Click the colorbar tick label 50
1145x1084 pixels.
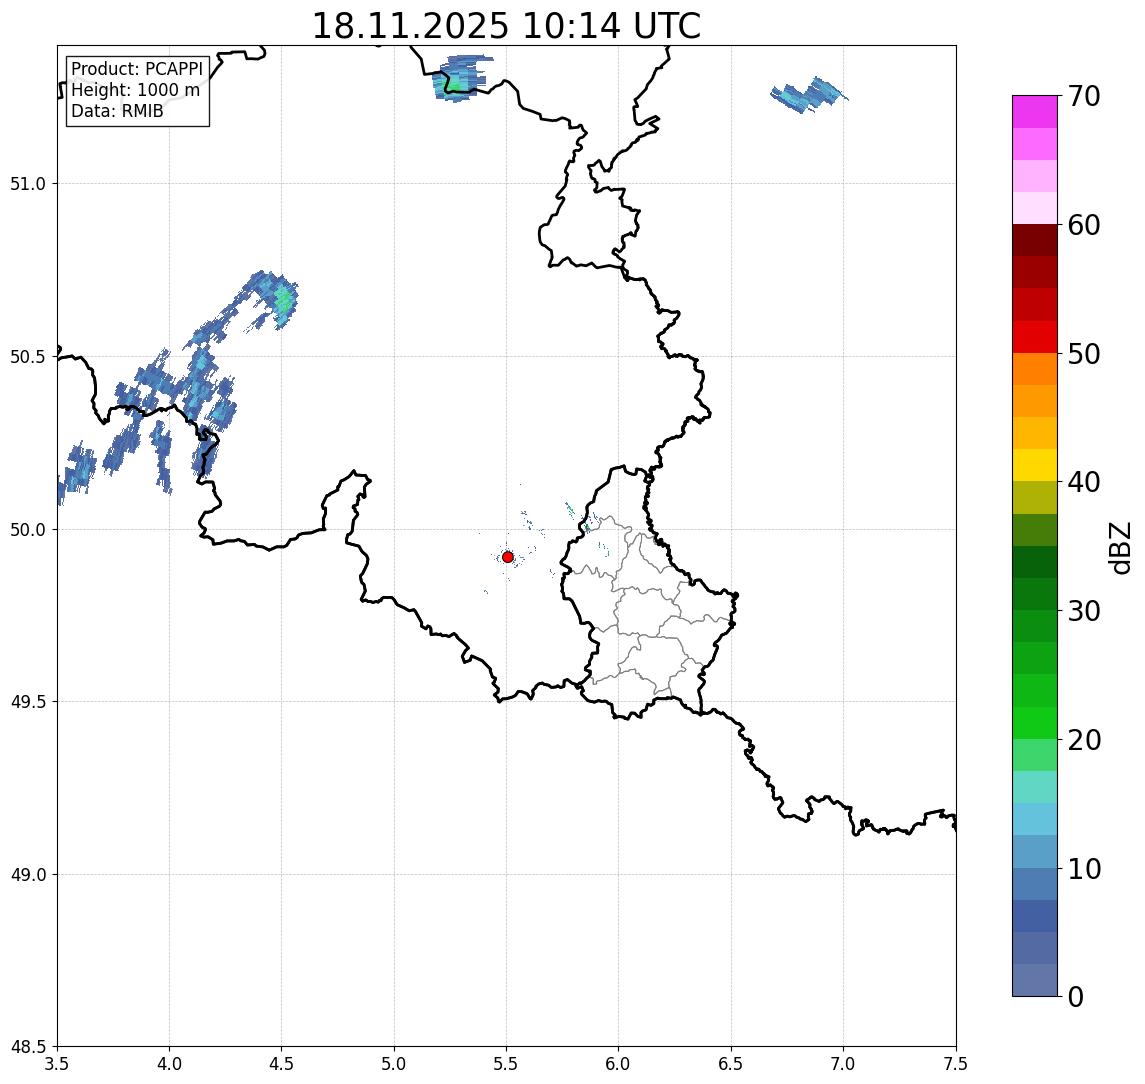click(x=1083, y=354)
